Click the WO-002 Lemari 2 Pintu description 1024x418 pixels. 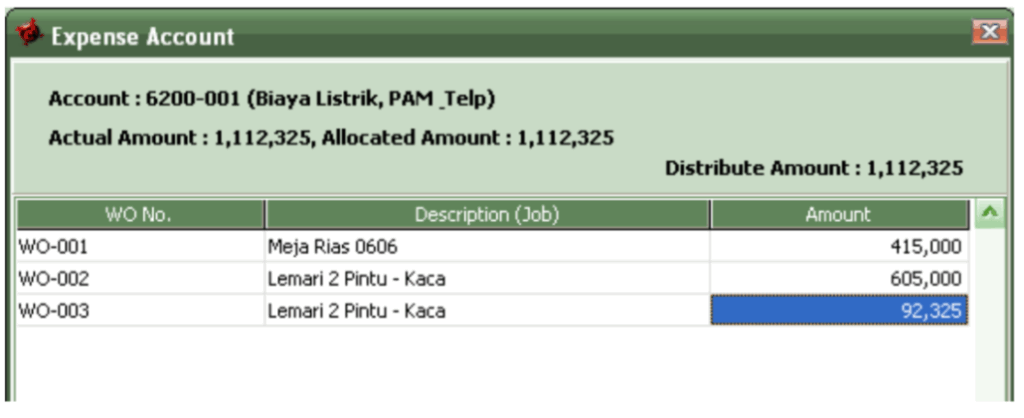tap(487, 279)
